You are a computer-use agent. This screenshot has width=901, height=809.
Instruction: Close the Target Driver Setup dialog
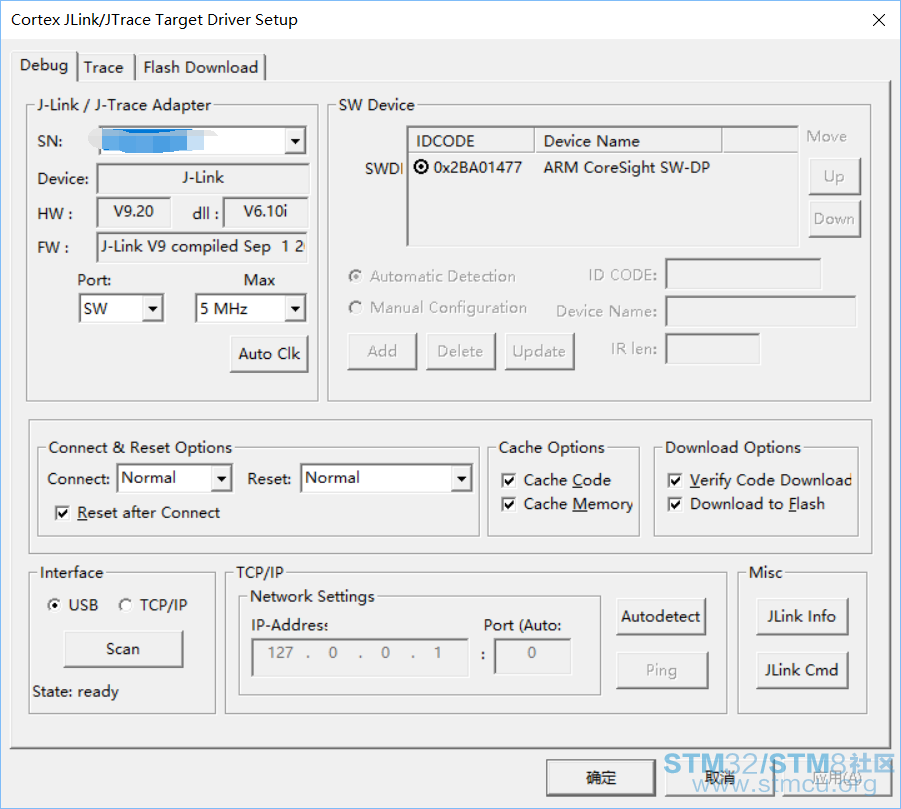pos(879,20)
